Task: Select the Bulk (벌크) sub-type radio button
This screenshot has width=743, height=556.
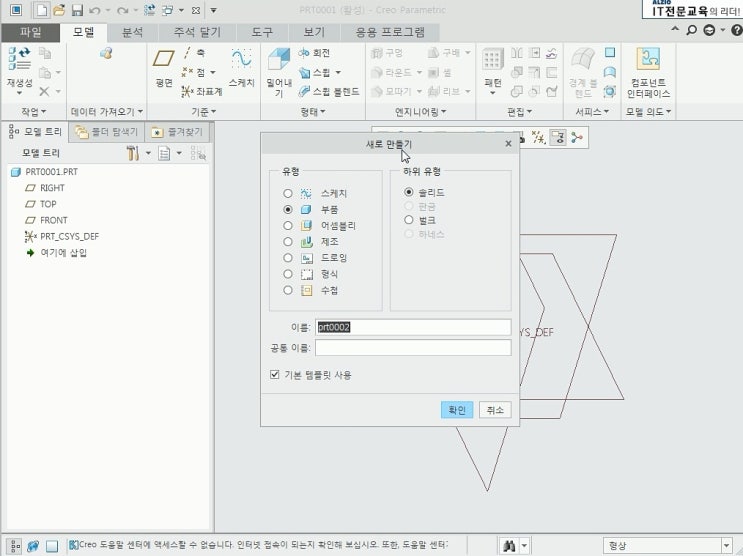Action: click(x=408, y=220)
